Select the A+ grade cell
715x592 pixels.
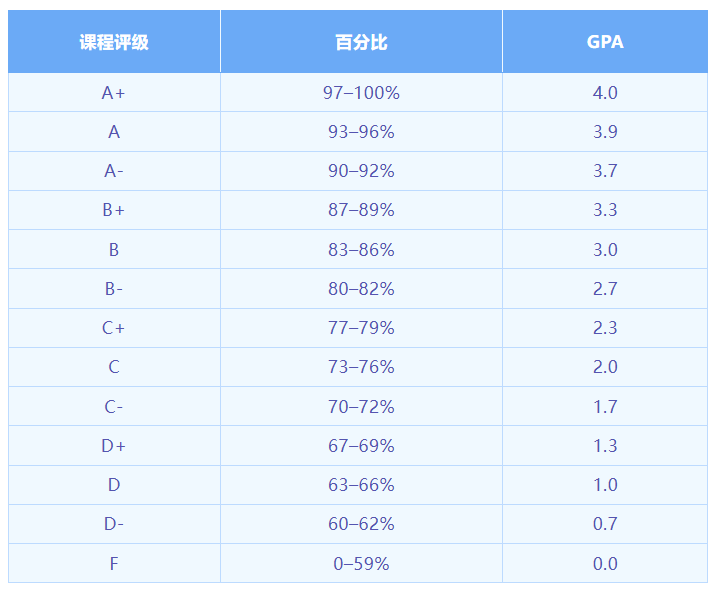[x=114, y=93]
